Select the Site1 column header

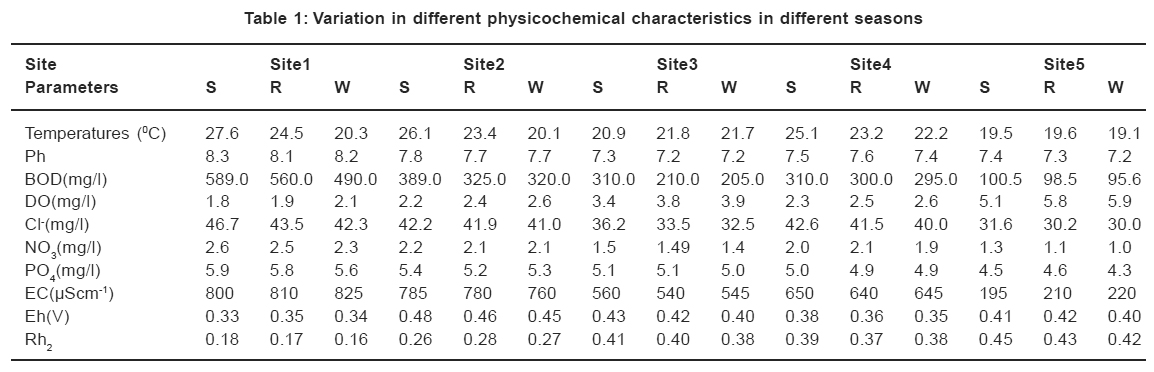(290, 64)
